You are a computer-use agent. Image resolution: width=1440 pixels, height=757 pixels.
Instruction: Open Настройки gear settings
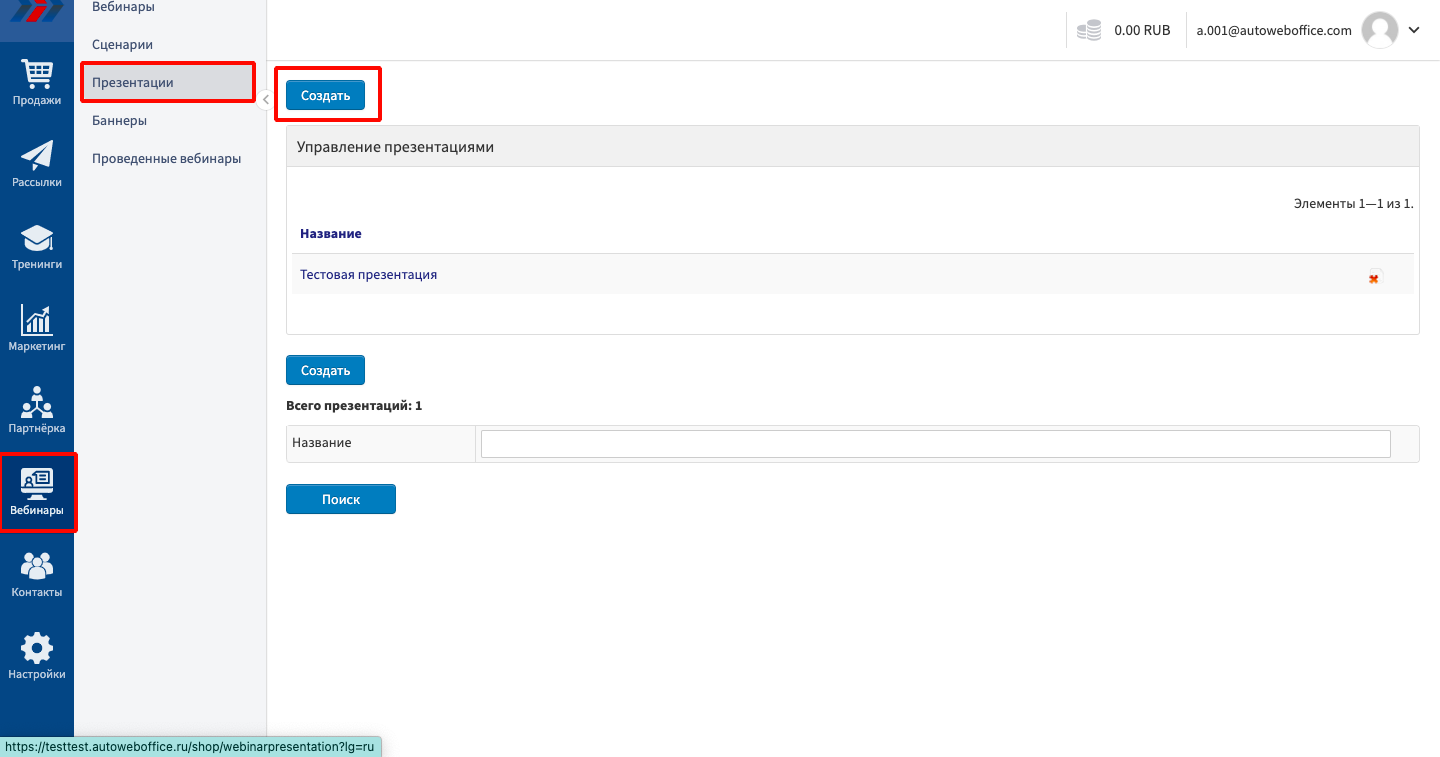pos(37,656)
